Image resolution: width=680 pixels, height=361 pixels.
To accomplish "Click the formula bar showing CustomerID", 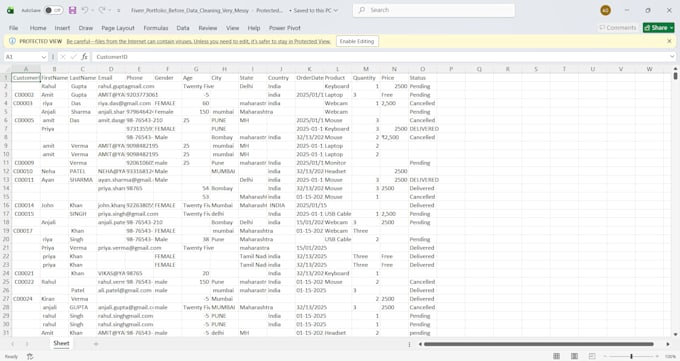I will tap(380, 57).
